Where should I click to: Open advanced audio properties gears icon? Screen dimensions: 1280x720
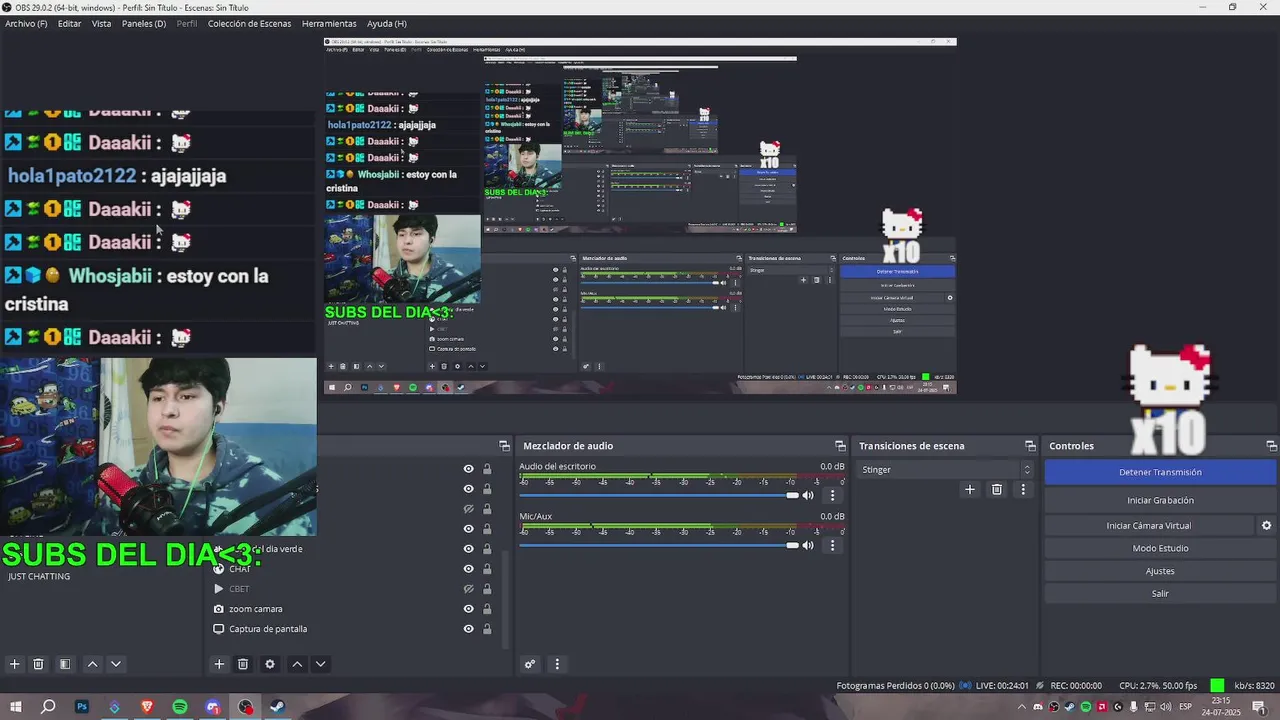click(530, 664)
